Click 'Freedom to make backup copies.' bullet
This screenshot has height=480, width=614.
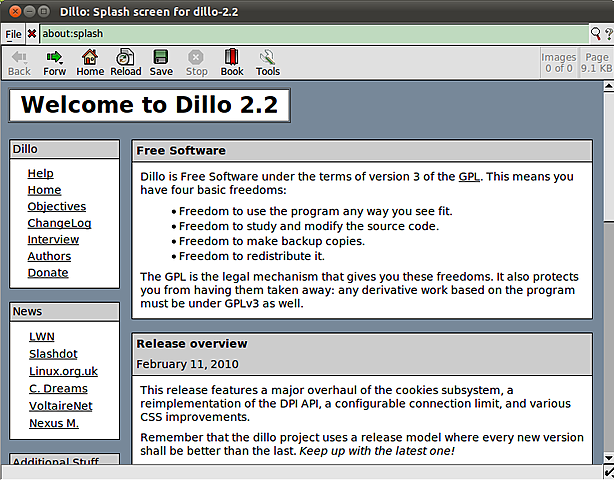click(272, 241)
